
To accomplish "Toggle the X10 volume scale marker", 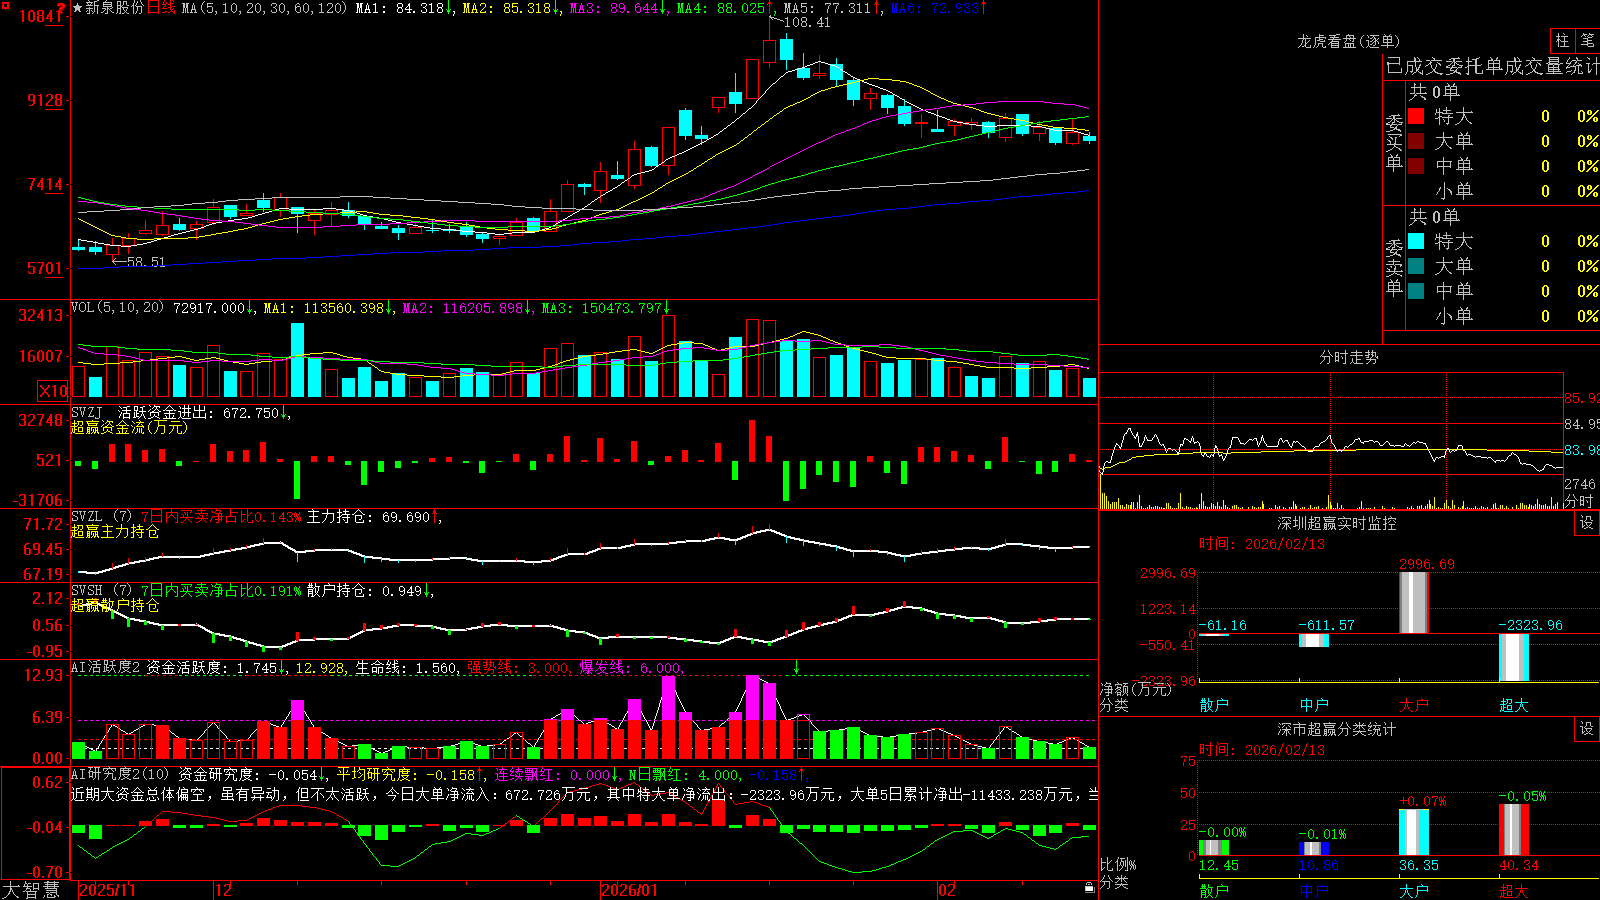I will (x=53, y=391).
